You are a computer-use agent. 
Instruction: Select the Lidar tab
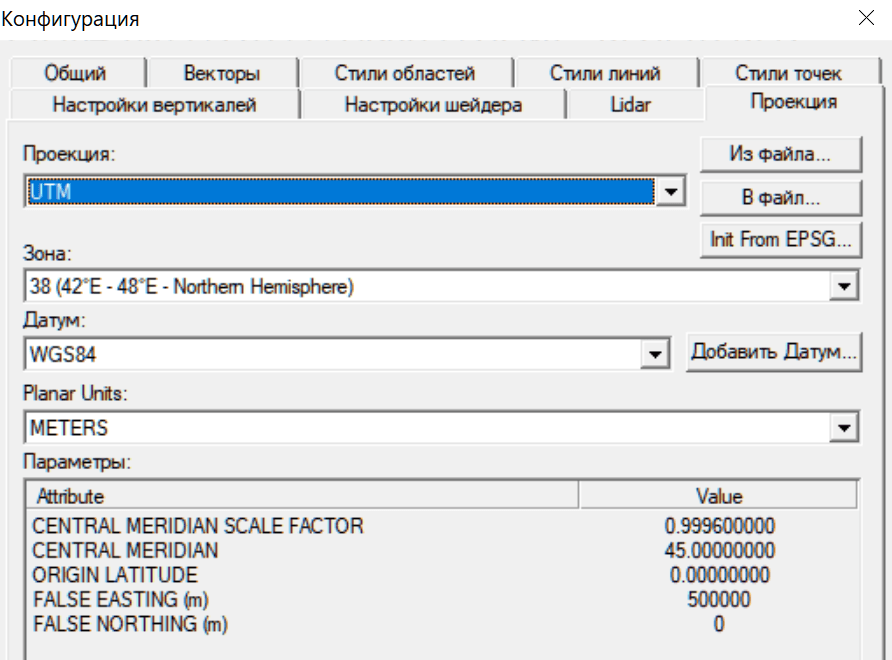tap(630, 104)
